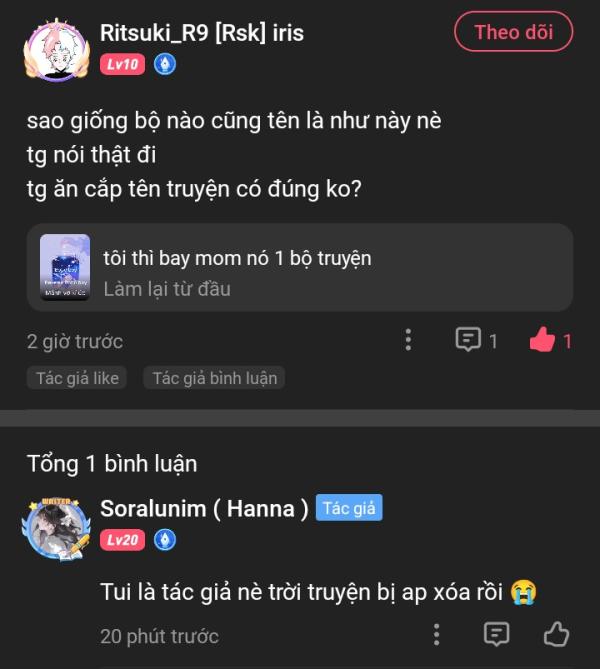The height and width of the screenshot is (669, 600).
Task: Reply to Soralunim's comment via the reply icon
Action: (496, 634)
